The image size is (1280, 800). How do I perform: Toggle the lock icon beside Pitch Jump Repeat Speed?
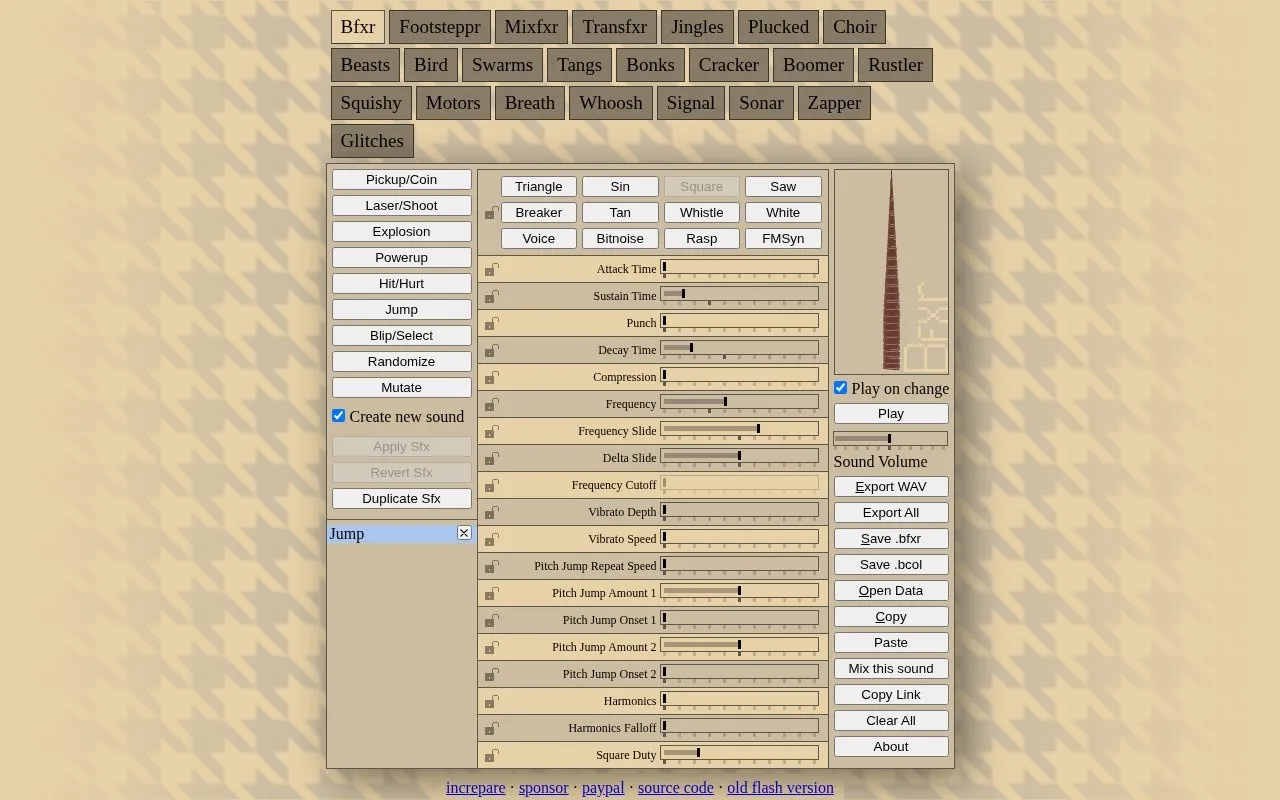pos(492,567)
